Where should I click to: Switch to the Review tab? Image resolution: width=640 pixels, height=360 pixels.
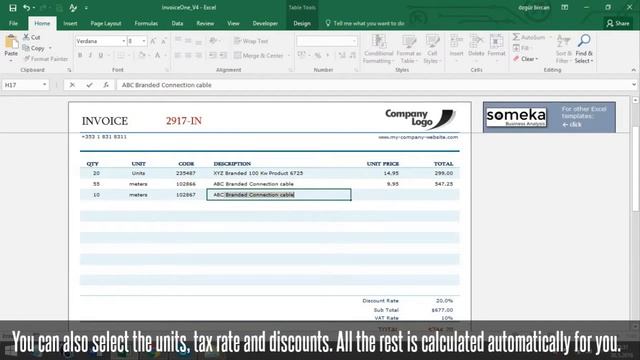[205, 23]
